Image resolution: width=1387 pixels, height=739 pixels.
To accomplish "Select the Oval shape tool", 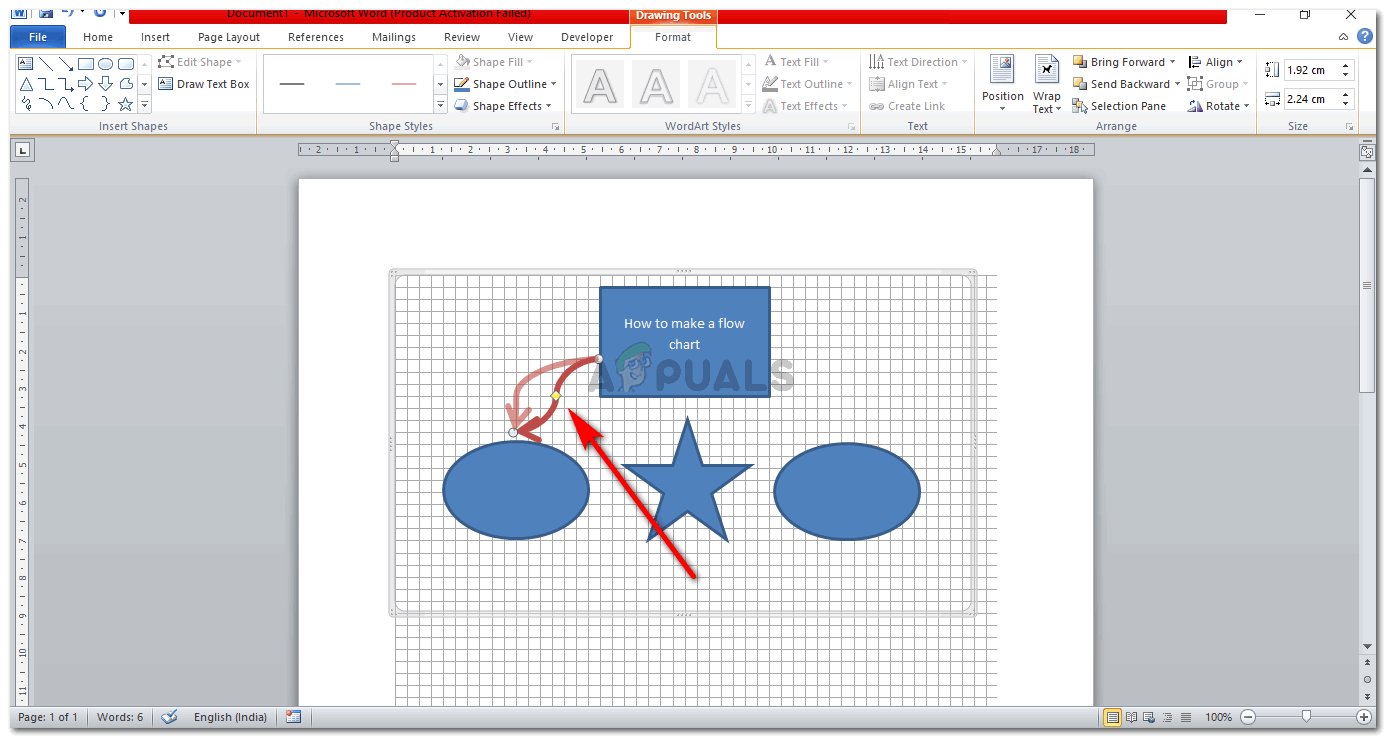I will (106, 64).
